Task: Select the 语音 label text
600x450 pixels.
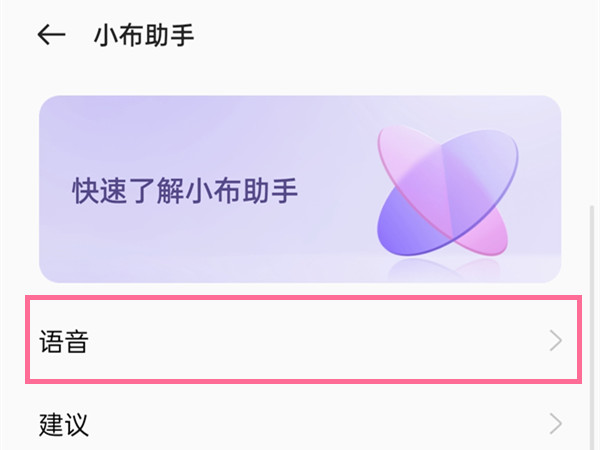Action: [x=65, y=343]
